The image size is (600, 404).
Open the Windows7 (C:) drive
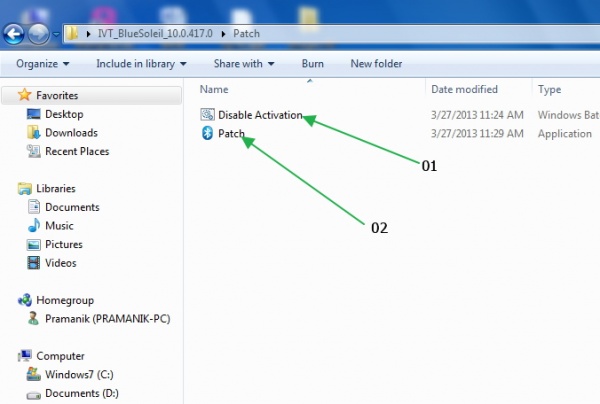tap(79, 375)
